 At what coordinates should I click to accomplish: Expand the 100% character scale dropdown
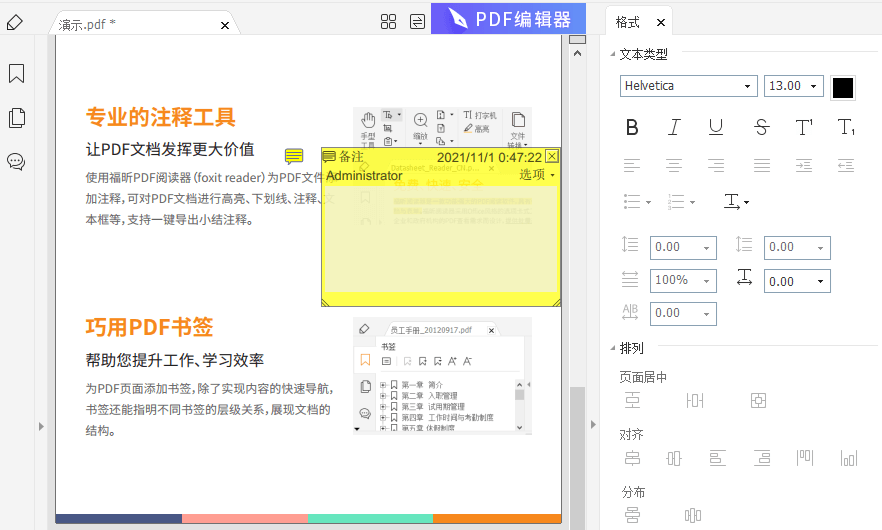pyautogui.click(x=683, y=281)
